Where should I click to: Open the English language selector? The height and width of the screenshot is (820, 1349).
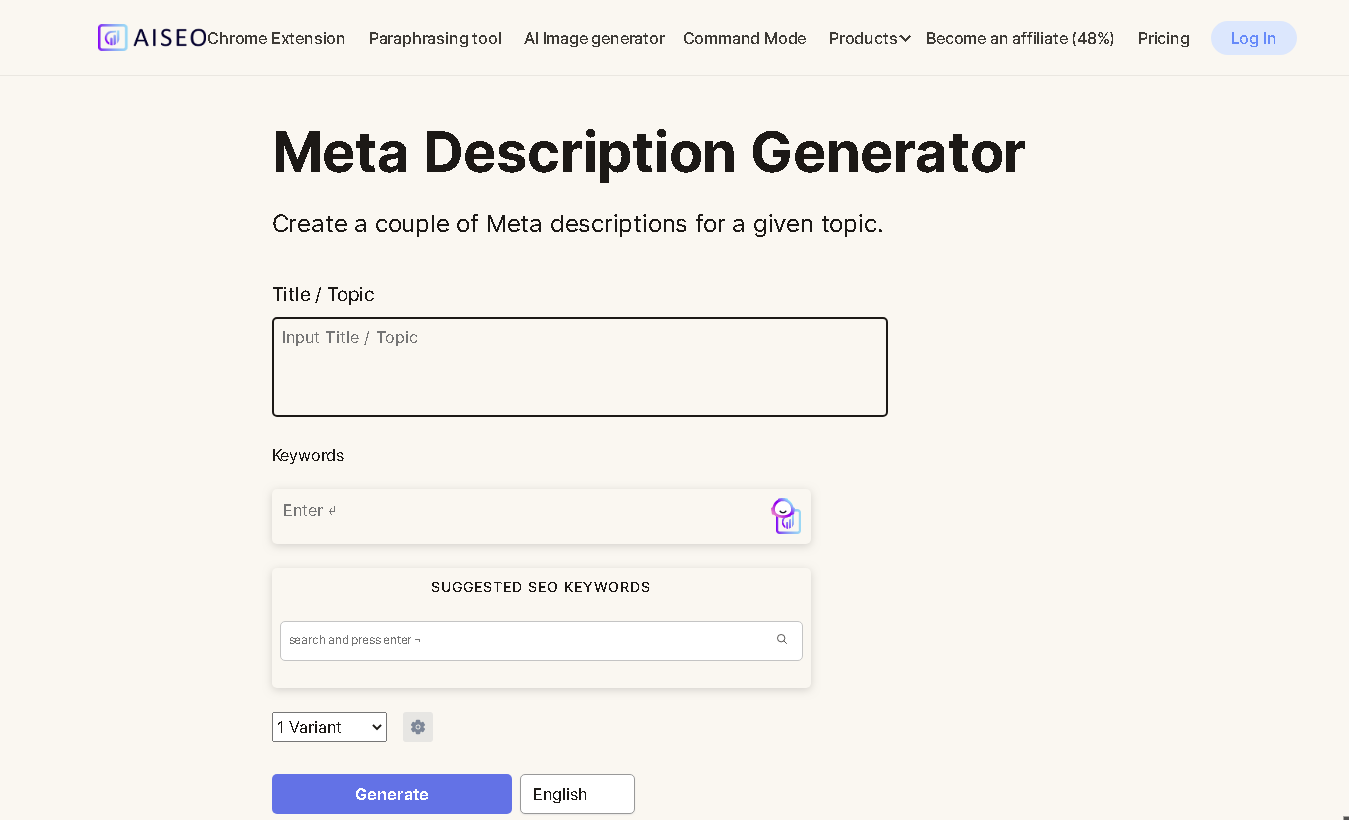click(577, 794)
